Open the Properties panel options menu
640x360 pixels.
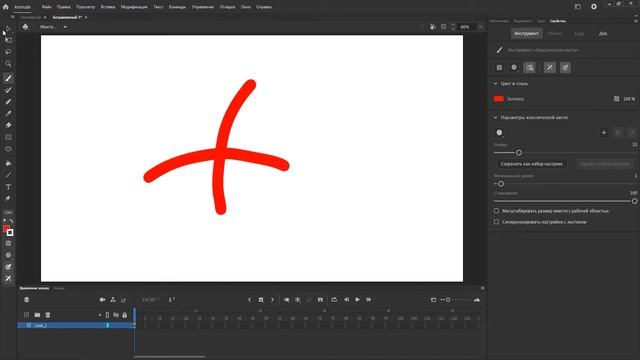coord(636,21)
